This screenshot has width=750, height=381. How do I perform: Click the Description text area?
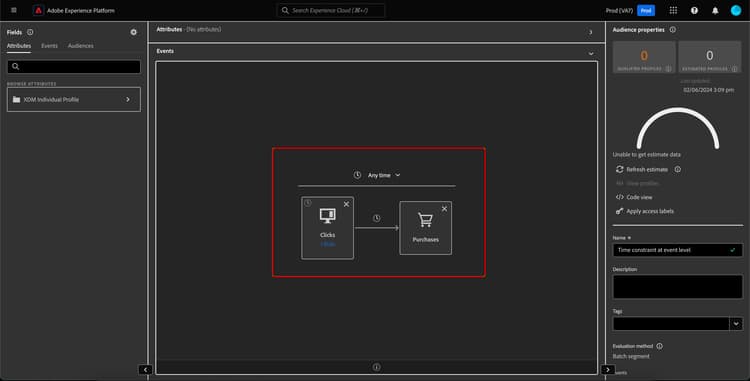678,287
